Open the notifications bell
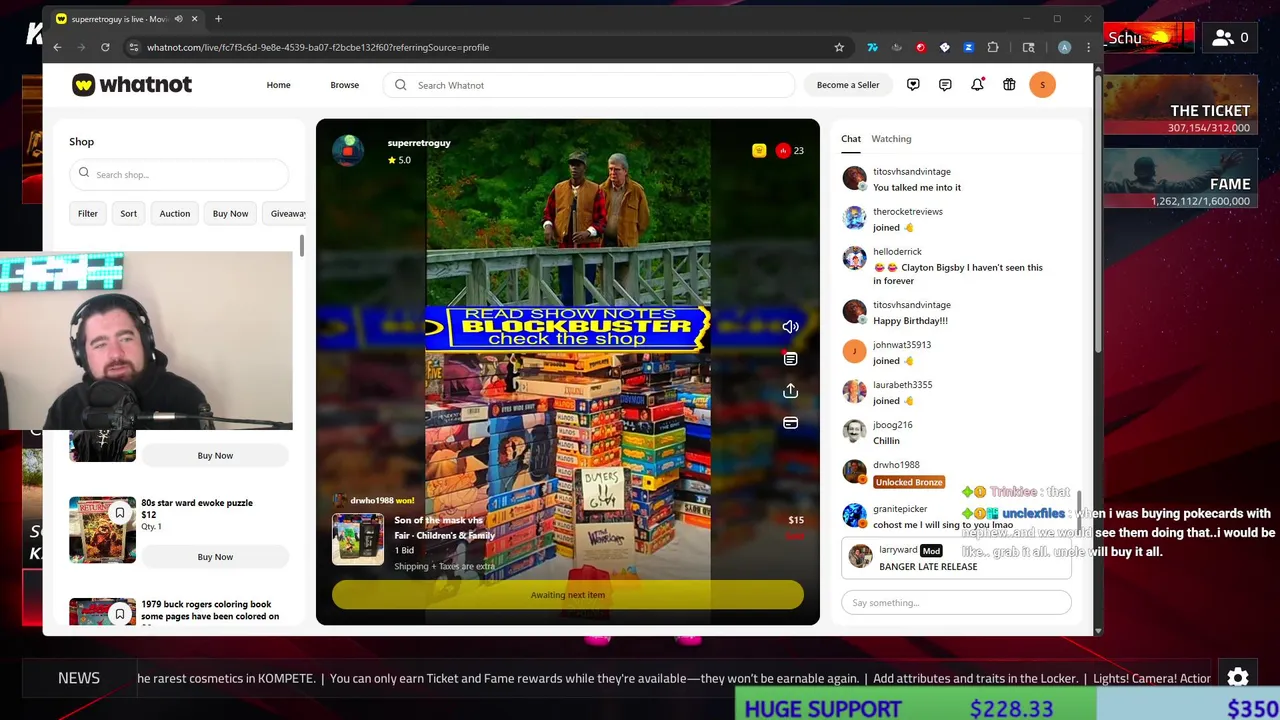The image size is (1280, 720). (977, 85)
